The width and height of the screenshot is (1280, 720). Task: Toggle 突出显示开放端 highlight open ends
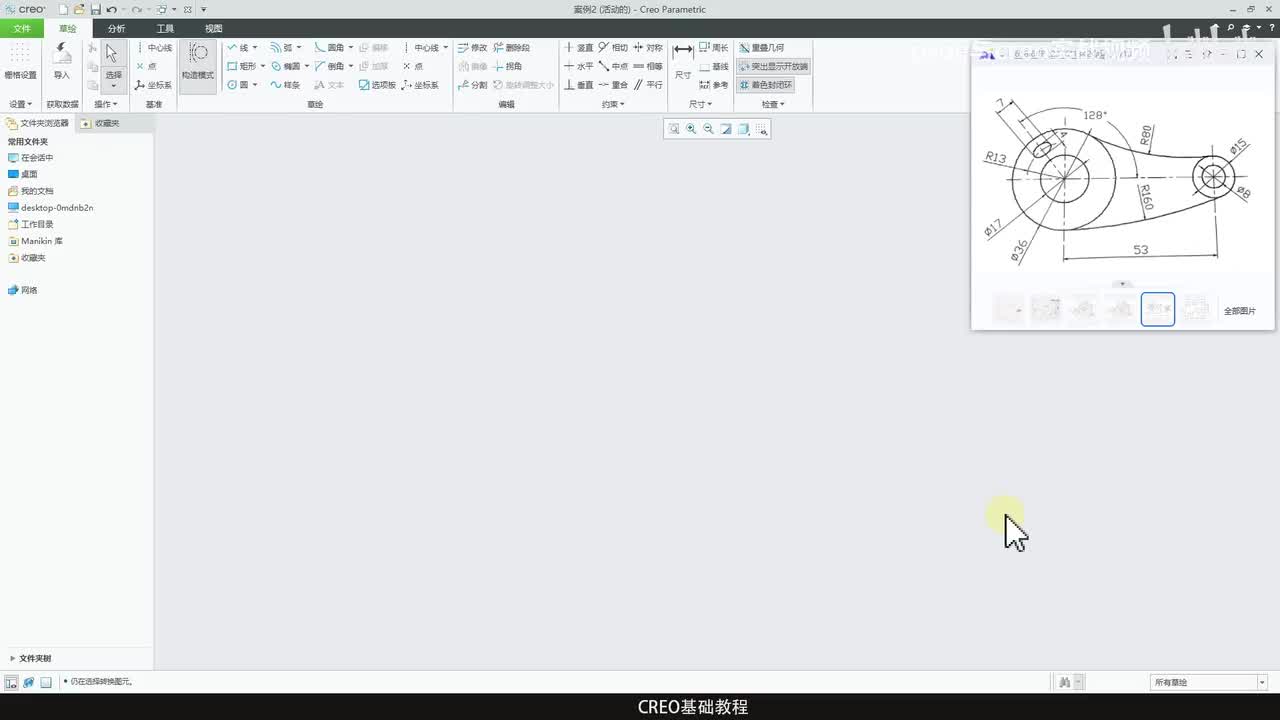click(773, 66)
